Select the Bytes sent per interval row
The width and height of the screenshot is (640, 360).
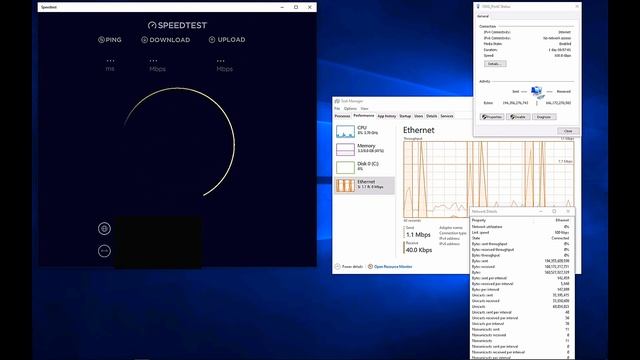point(520,278)
